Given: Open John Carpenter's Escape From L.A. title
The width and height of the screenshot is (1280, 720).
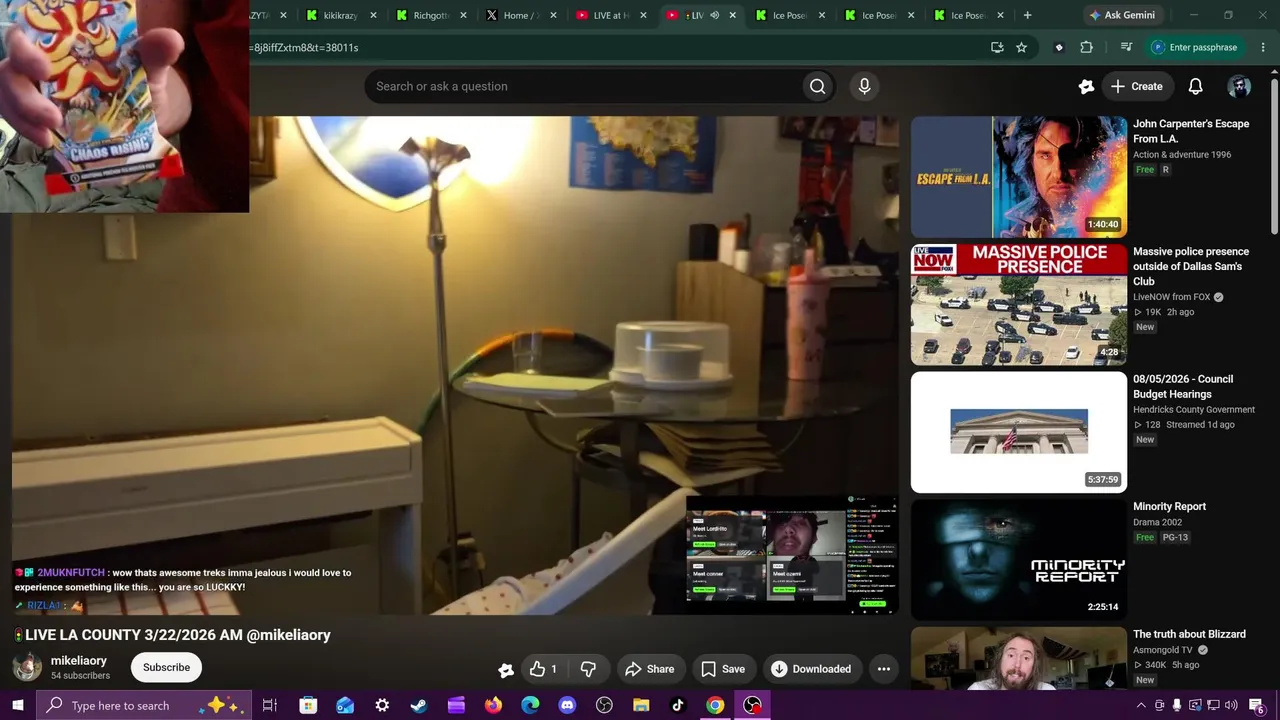Looking at the screenshot, I should (1191, 131).
